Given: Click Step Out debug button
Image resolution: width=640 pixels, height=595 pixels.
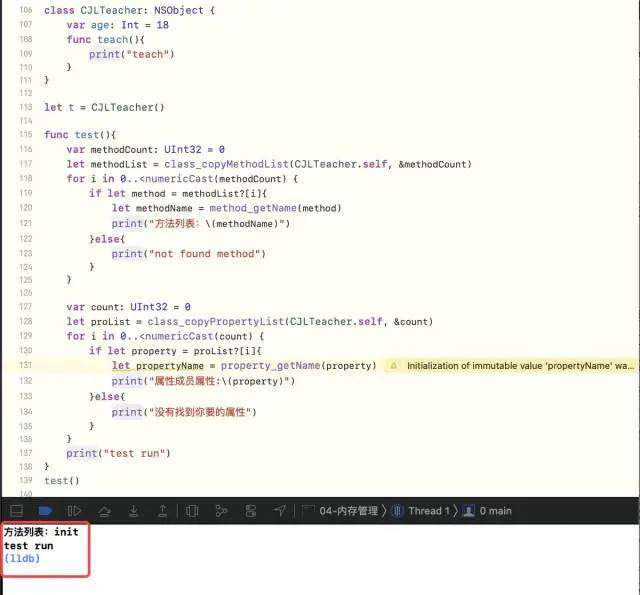Looking at the screenshot, I should click(162, 511).
